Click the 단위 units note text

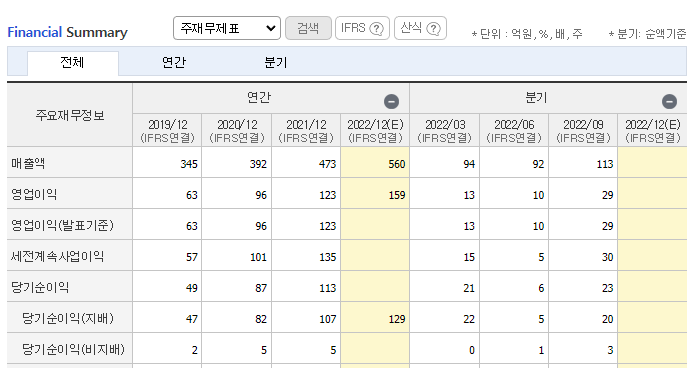[x=527, y=34]
